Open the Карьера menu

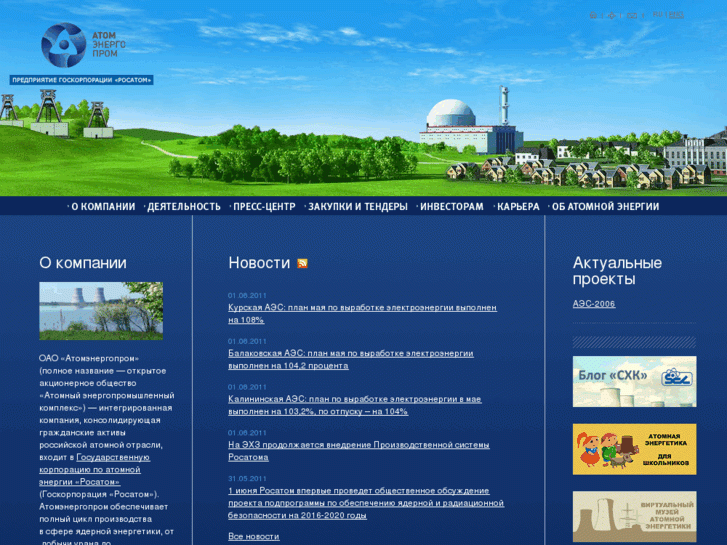[x=518, y=206]
